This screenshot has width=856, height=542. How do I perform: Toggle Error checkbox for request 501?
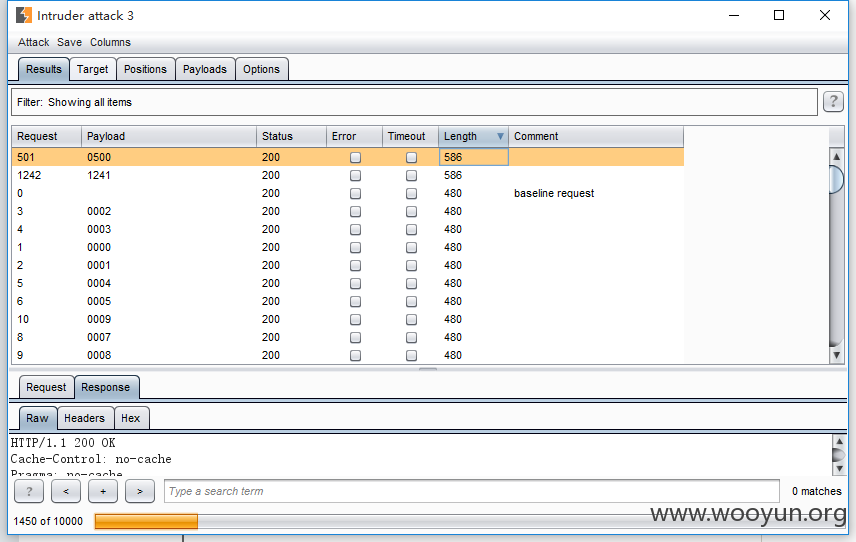[x=355, y=157]
